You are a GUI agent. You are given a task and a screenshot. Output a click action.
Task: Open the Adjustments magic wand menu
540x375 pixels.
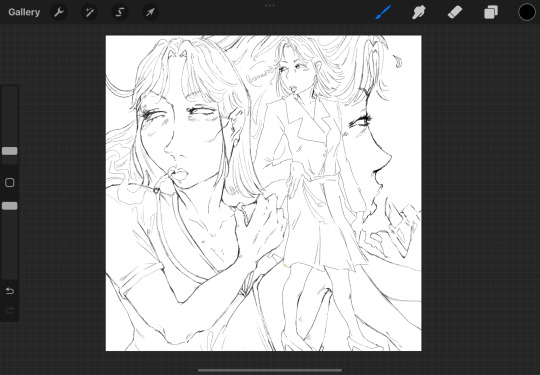pos(89,13)
